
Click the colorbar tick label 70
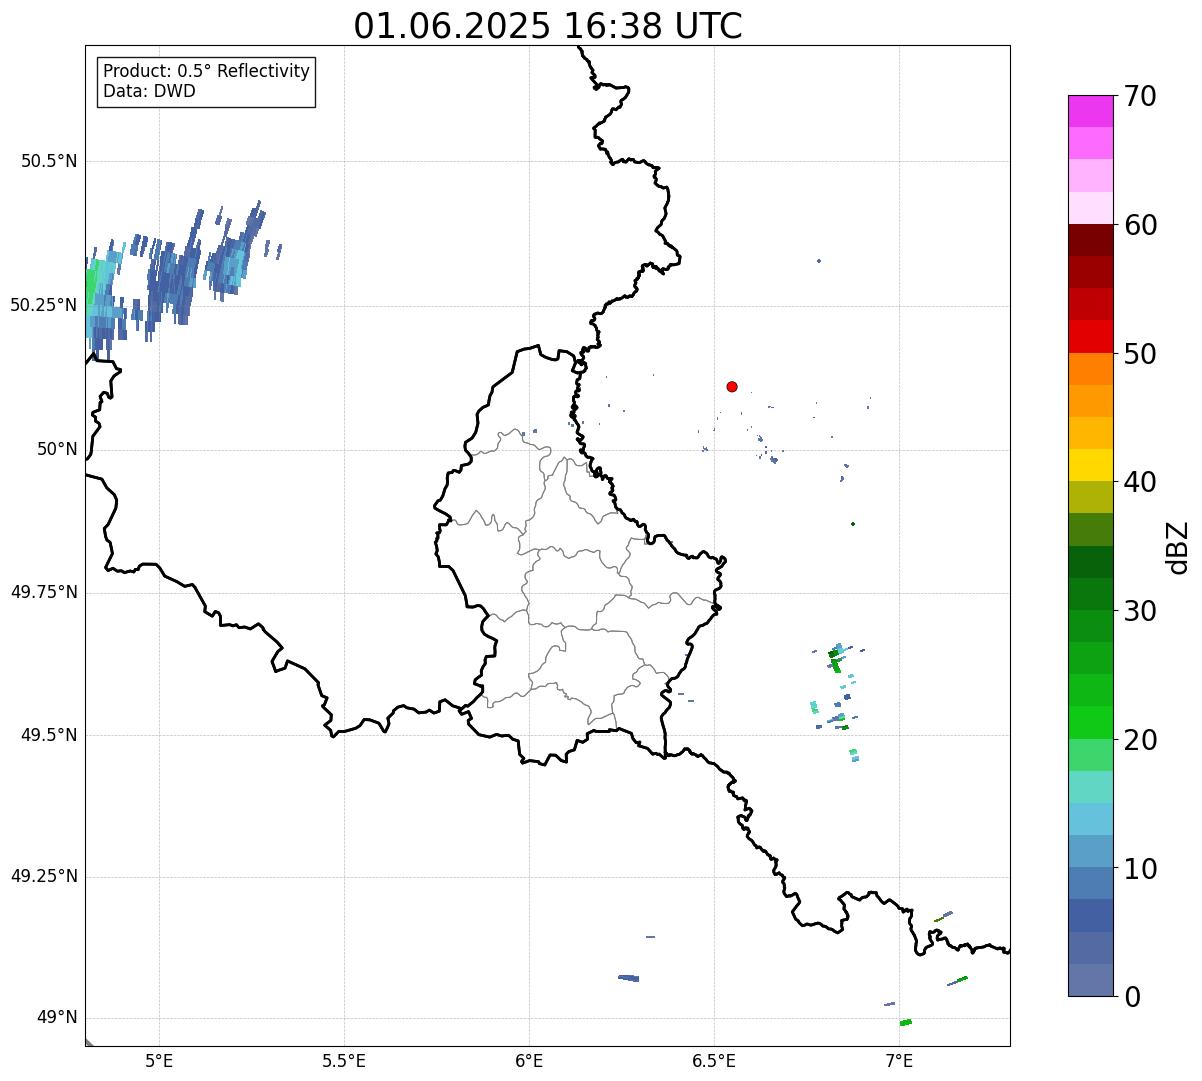point(1141,96)
